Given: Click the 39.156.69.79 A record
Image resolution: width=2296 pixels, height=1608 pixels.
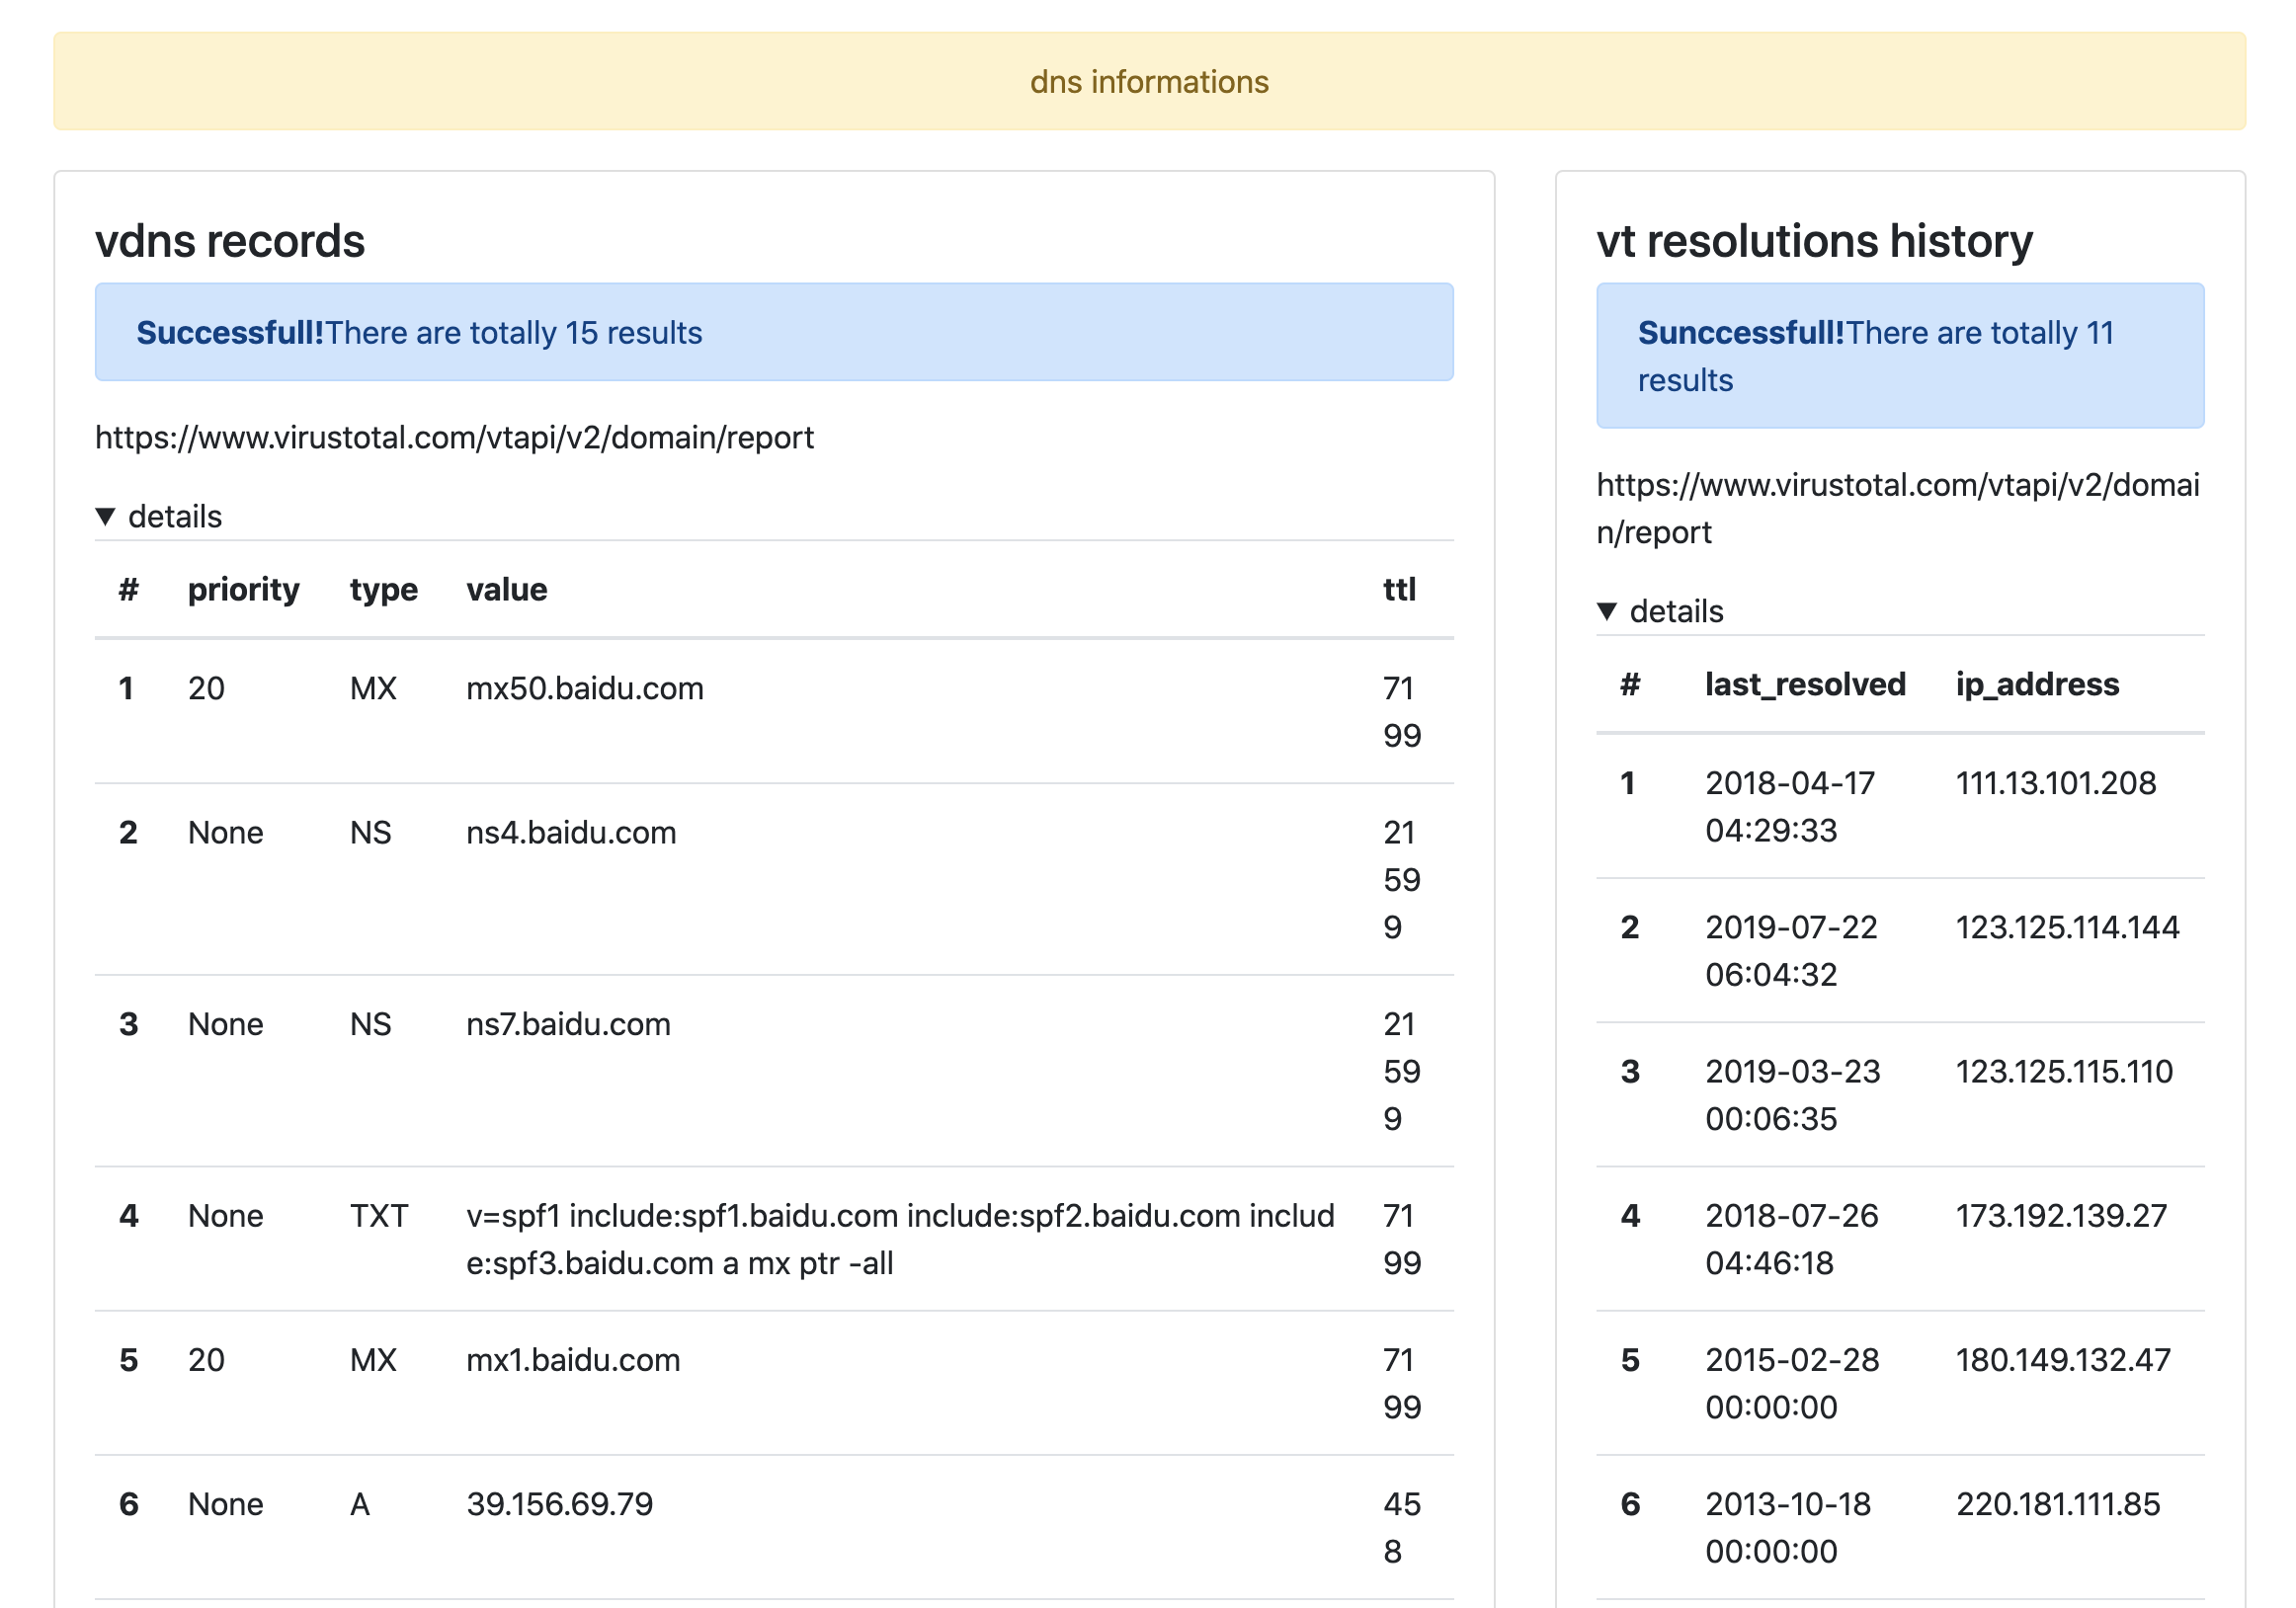Looking at the screenshot, I should [559, 1504].
